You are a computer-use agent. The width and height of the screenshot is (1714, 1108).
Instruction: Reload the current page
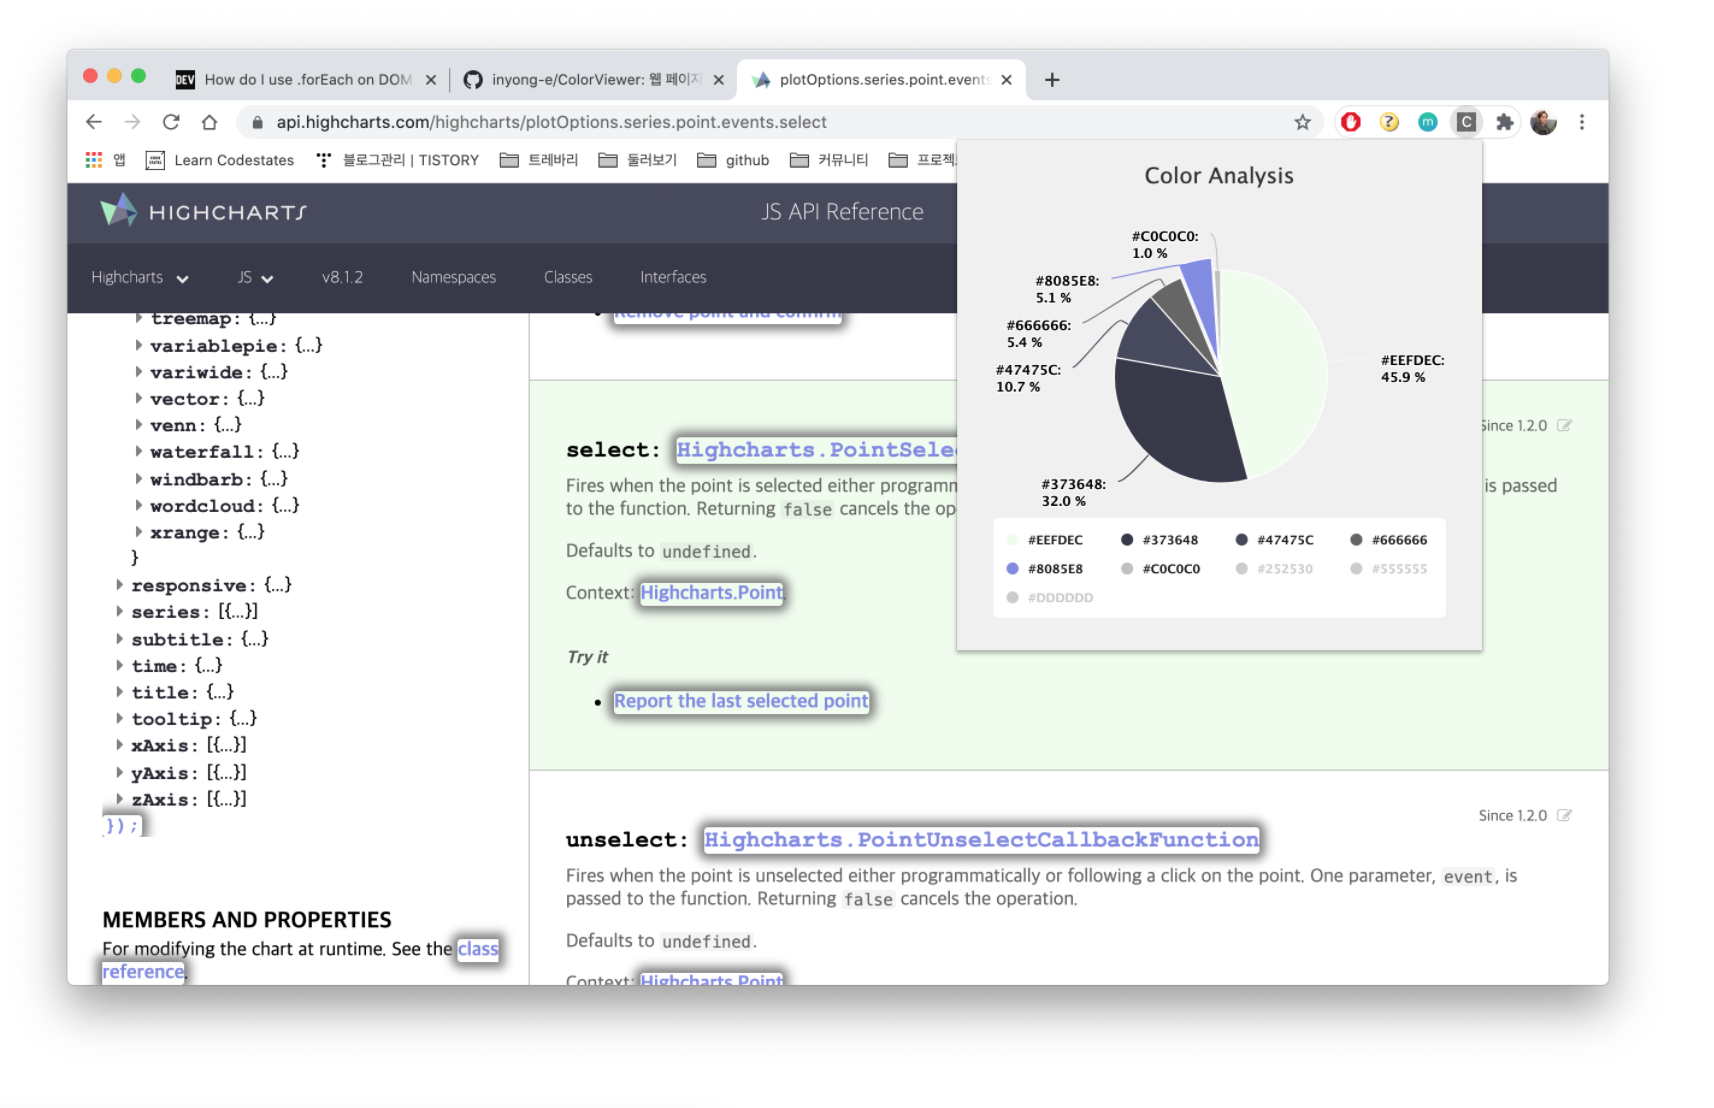pyautogui.click(x=171, y=122)
